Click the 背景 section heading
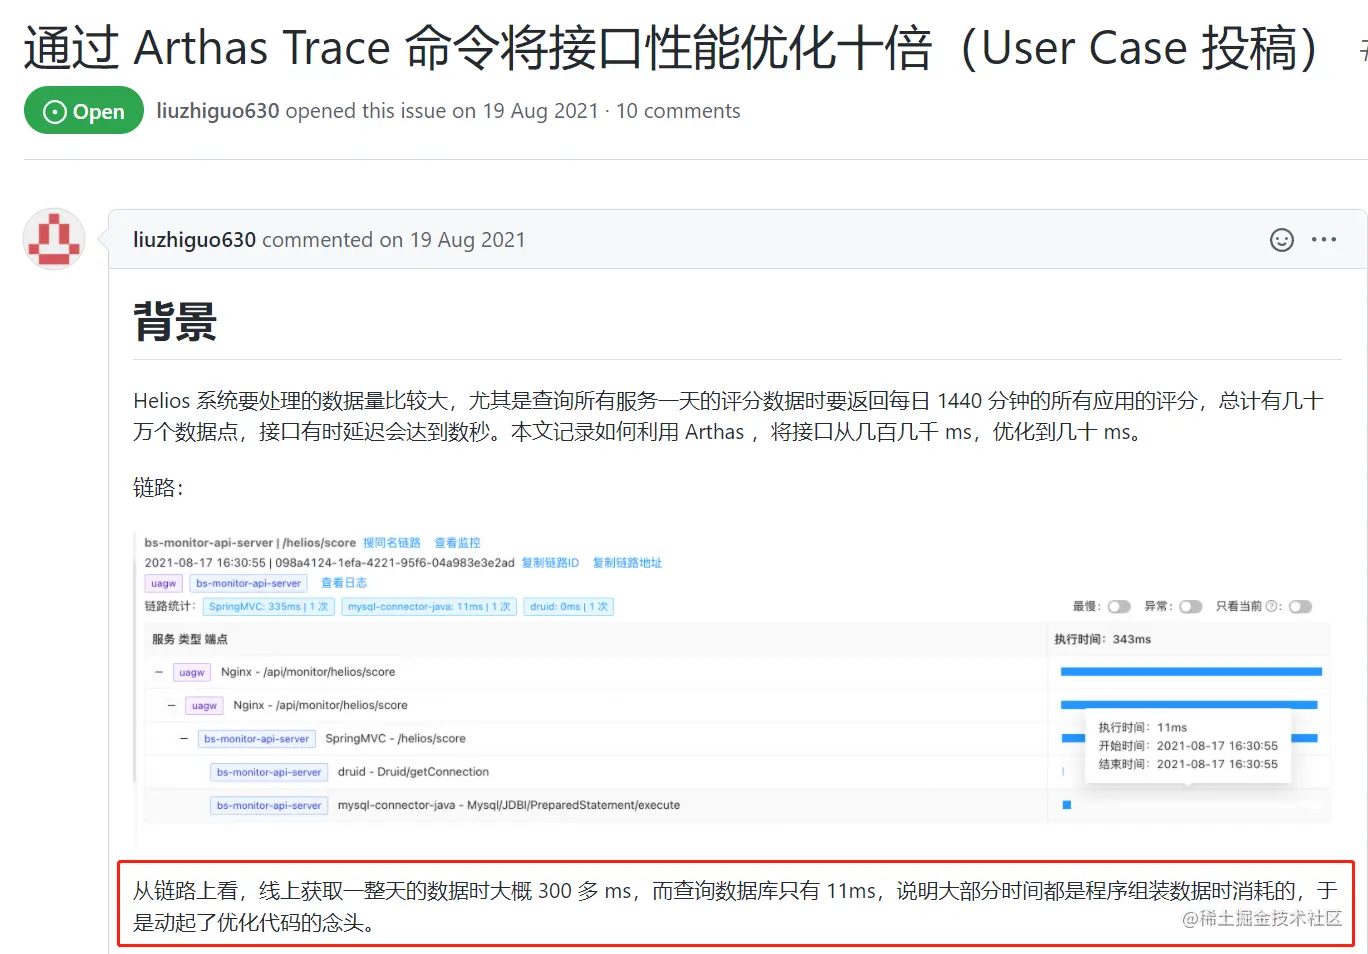Screen dimensions: 1368x954 click(175, 322)
